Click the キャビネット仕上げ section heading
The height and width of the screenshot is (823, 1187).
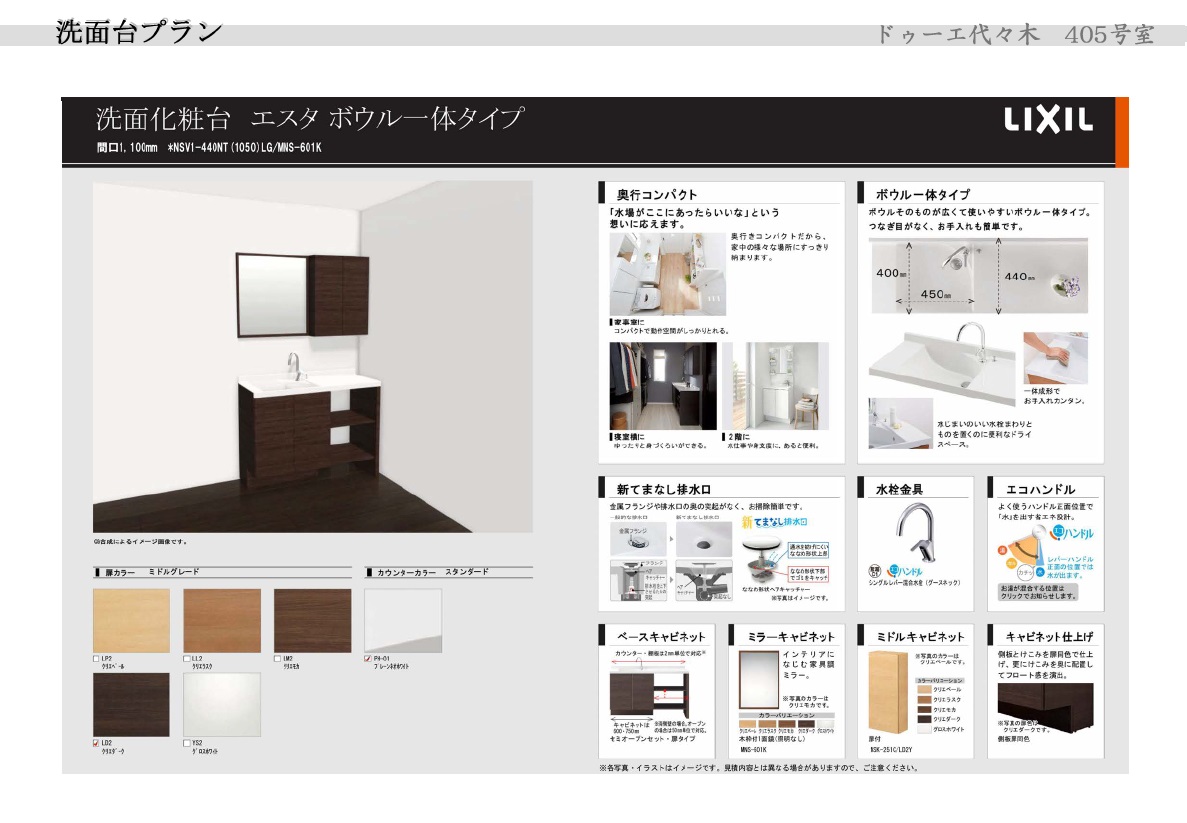point(1048,638)
